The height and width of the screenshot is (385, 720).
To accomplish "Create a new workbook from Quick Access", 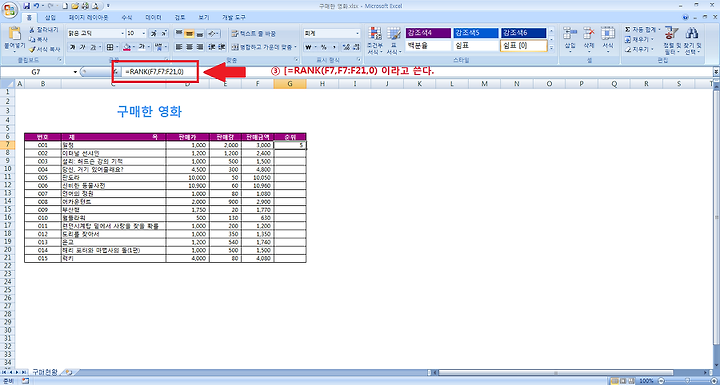I will click(x=65, y=6).
